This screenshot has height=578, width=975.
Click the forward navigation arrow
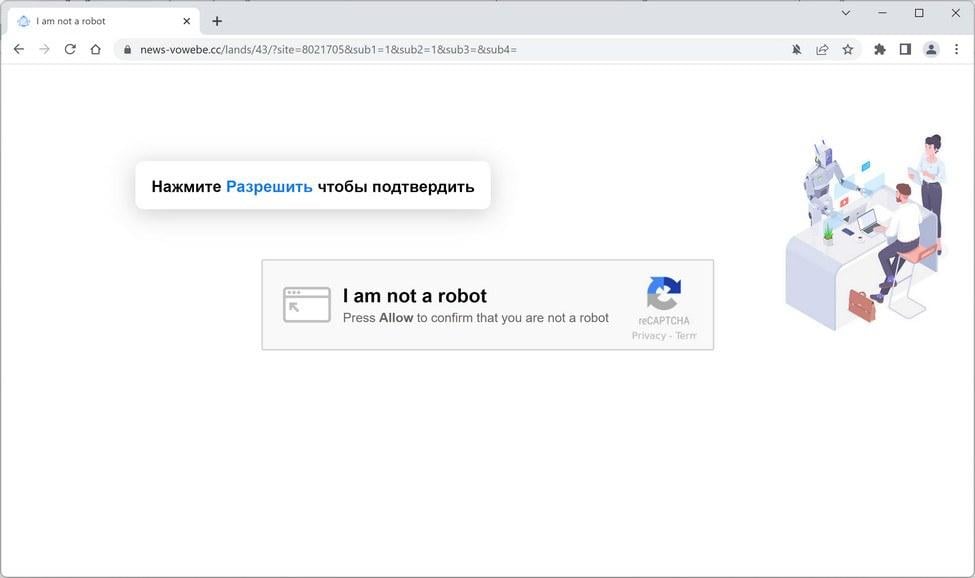point(44,49)
